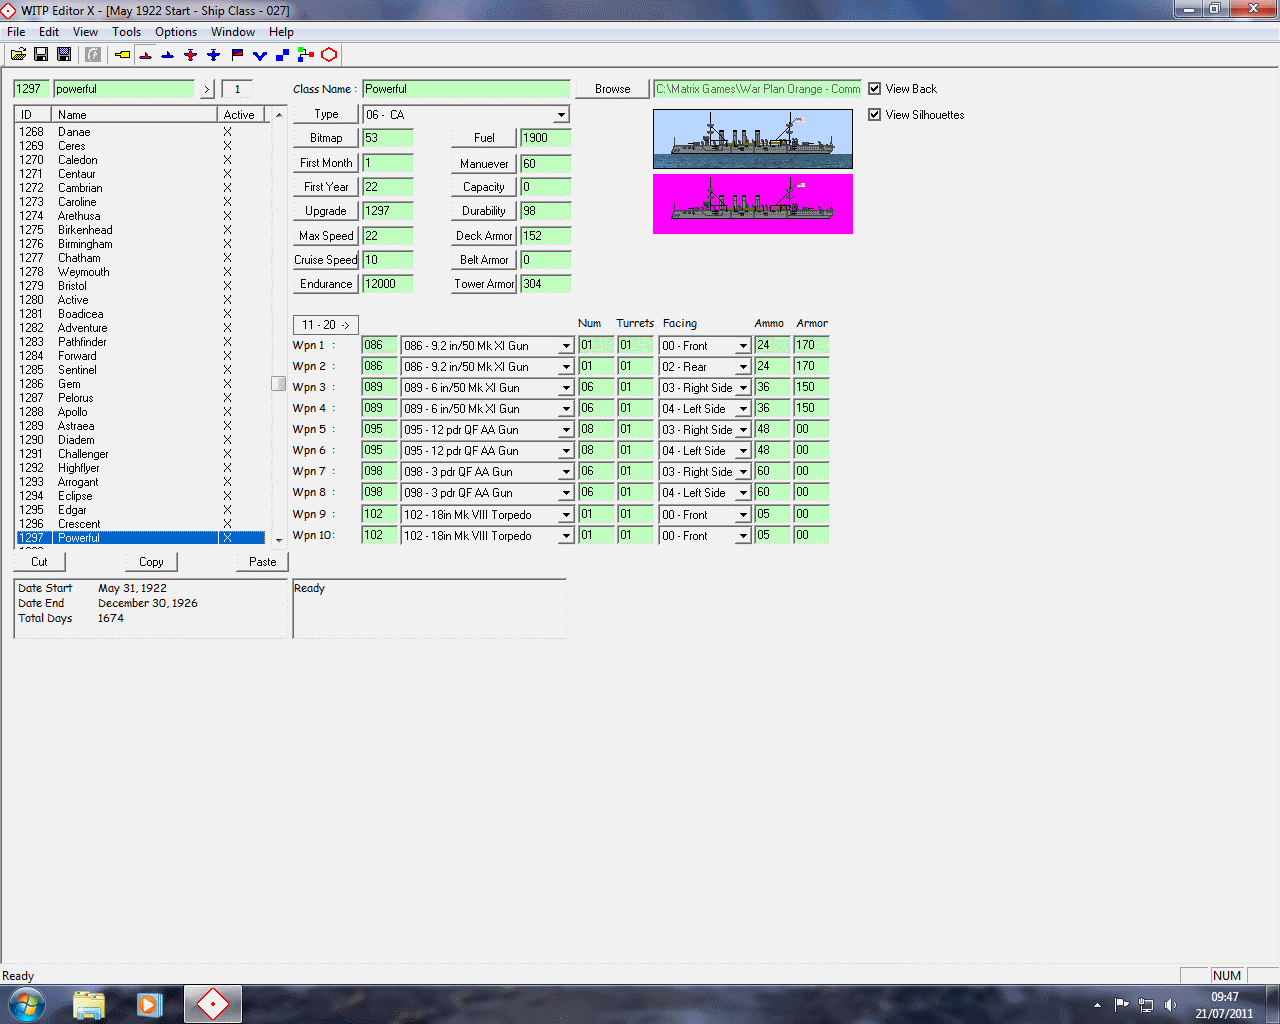
Task: Click the ship list scrollbar thumb
Action: (278, 383)
